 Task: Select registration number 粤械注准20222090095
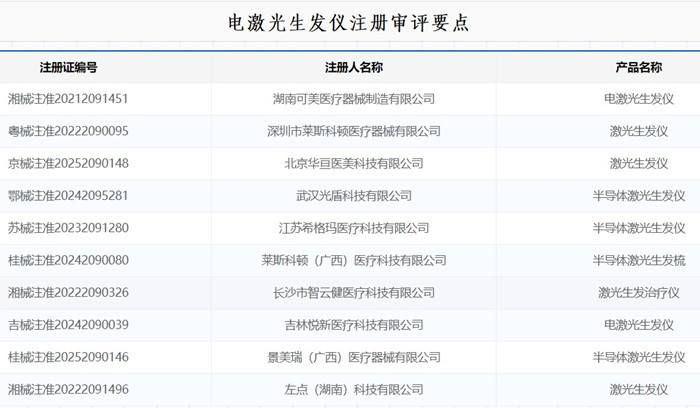coord(68,131)
